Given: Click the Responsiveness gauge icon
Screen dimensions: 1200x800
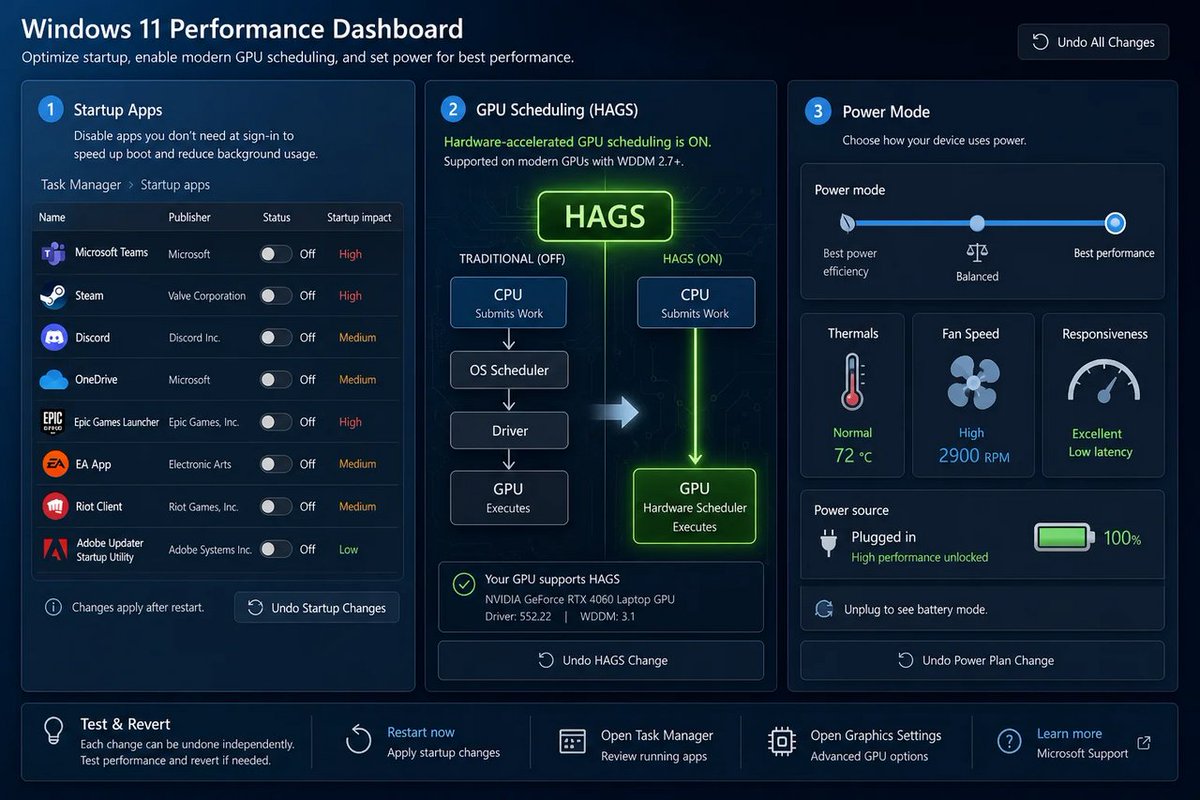Looking at the screenshot, I should click(1103, 383).
